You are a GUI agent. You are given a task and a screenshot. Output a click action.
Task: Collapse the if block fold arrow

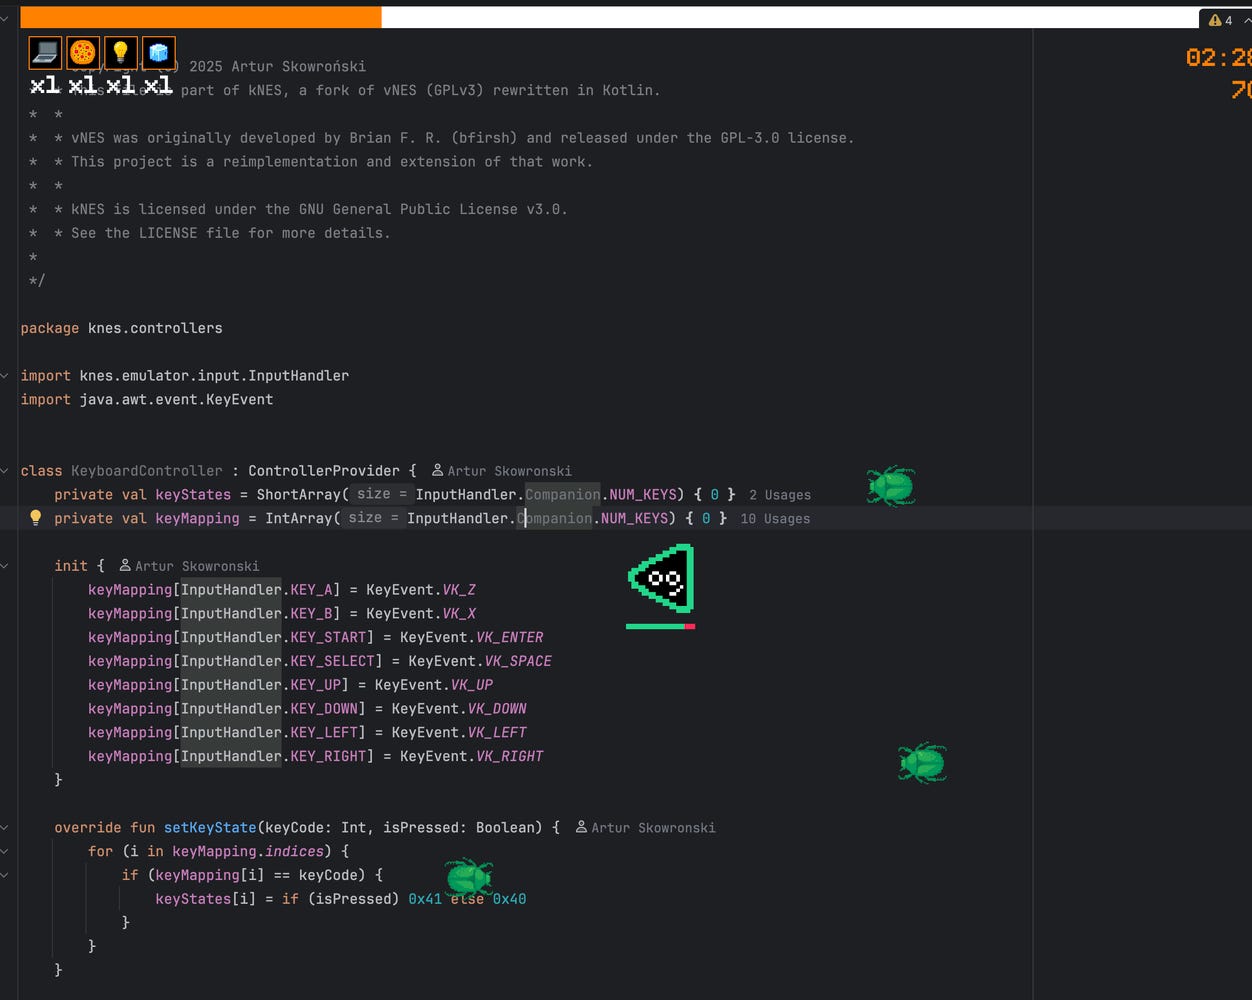coord(5,875)
